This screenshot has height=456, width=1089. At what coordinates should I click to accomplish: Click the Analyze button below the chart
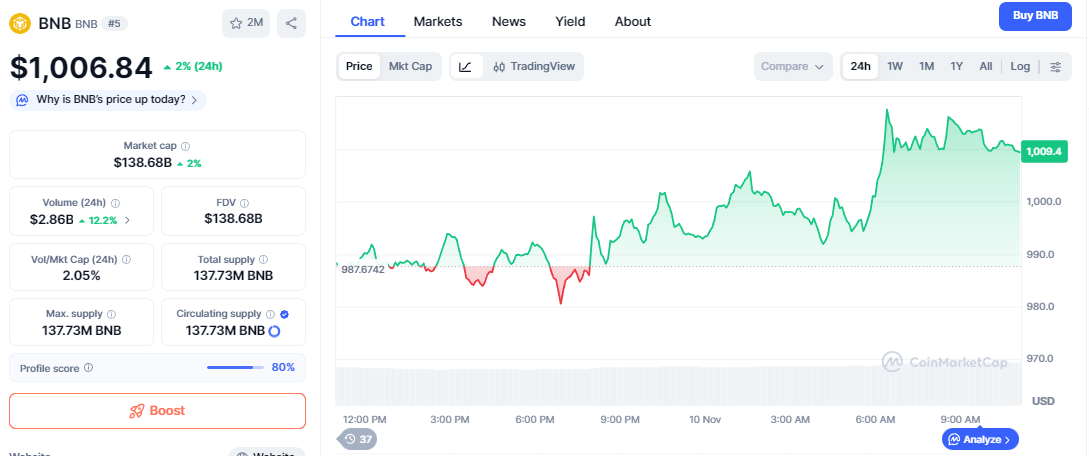pyautogui.click(x=980, y=439)
